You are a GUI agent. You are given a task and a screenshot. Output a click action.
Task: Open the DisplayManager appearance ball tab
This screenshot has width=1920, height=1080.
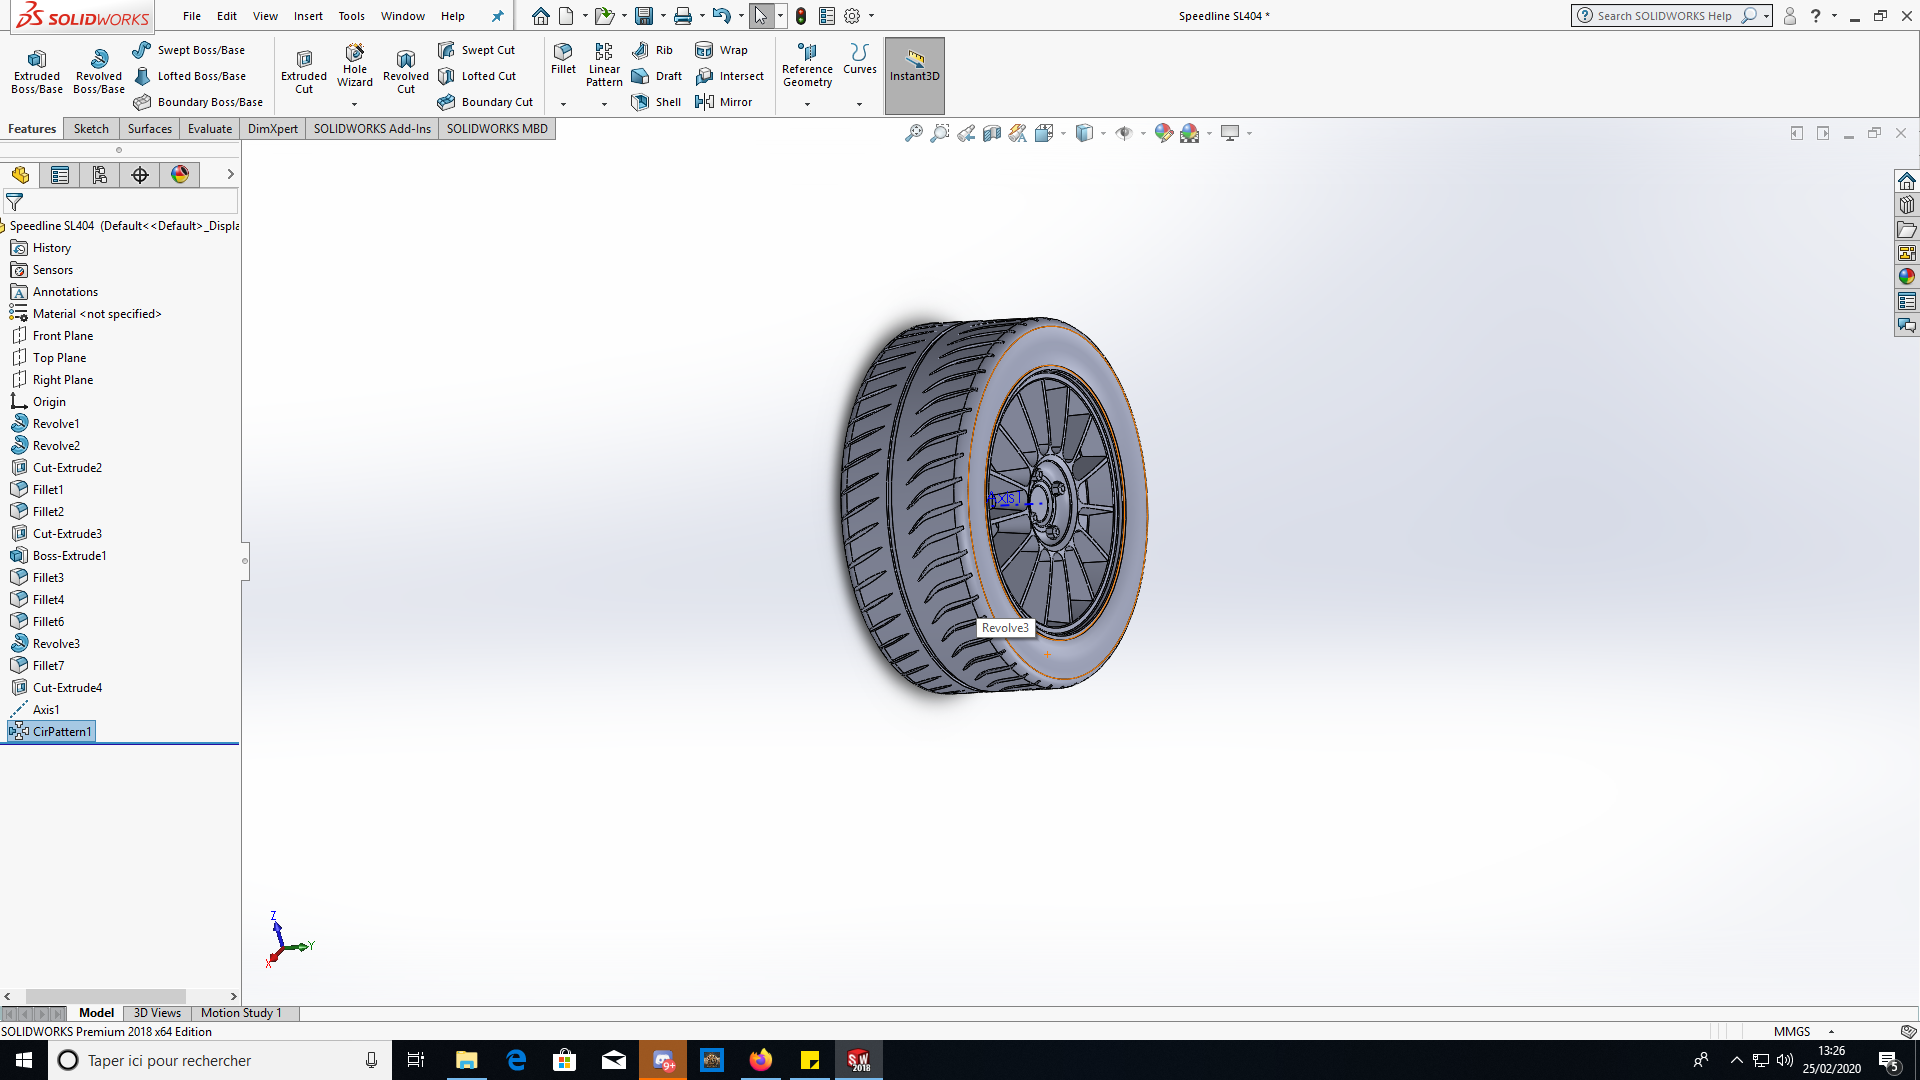[x=180, y=175]
